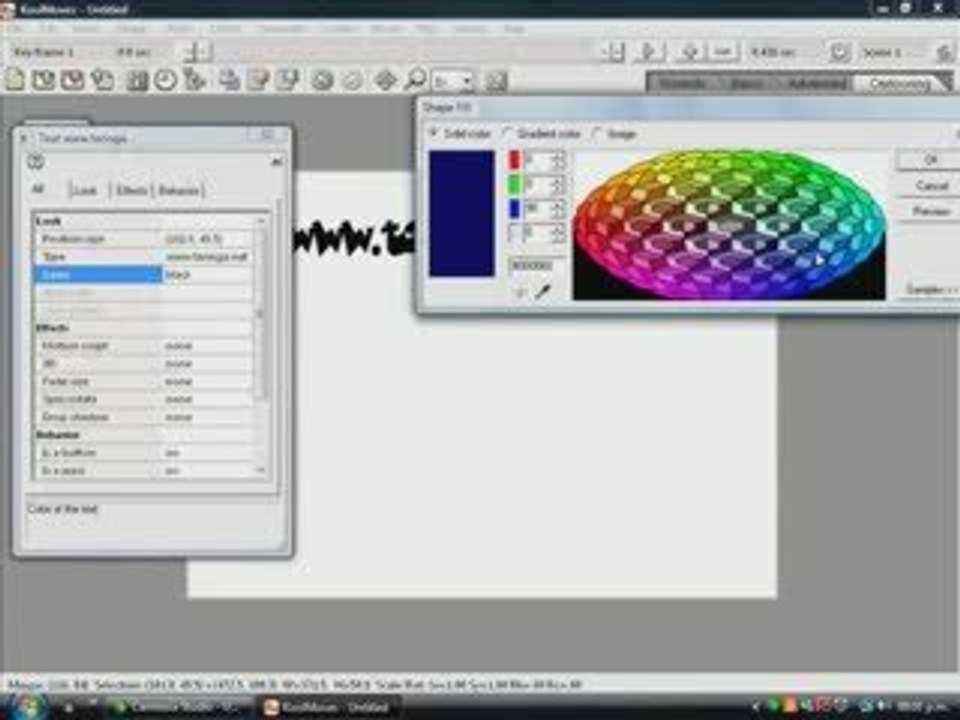Click the red save toolbar icon
This screenshot has height=720, width=960.
point(72,80)
